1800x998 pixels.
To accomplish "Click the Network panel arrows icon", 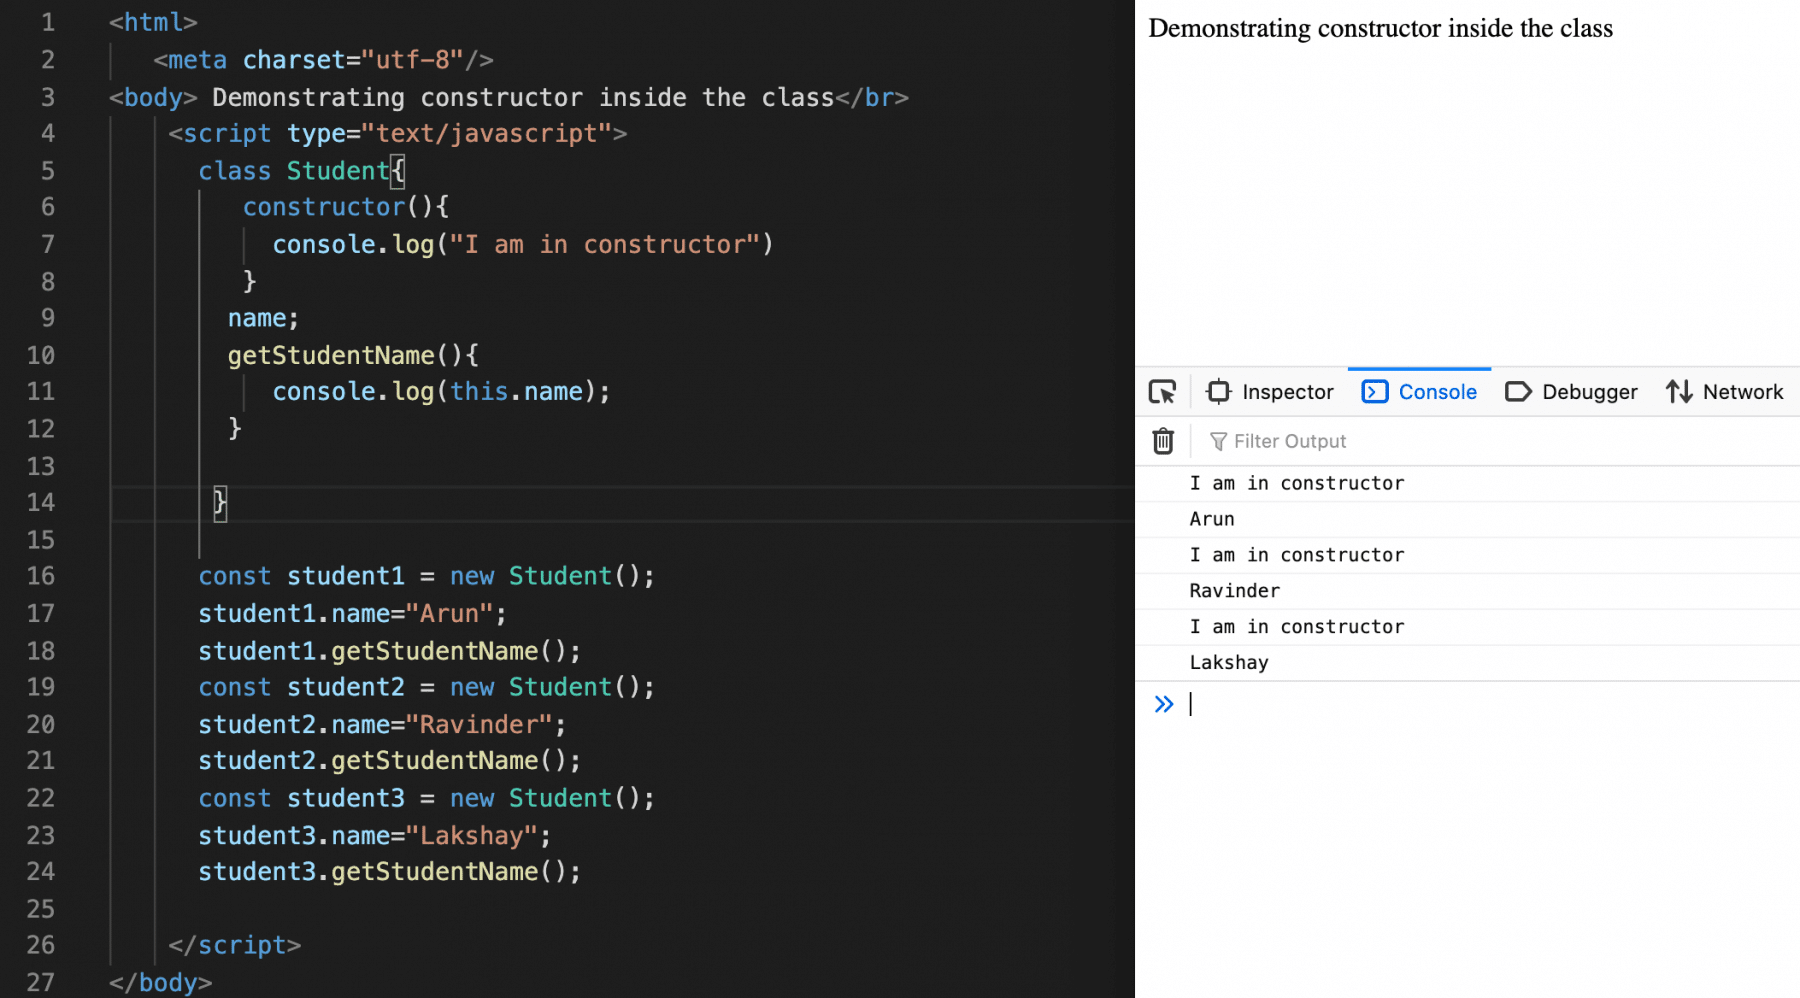I will (1678, 392).
